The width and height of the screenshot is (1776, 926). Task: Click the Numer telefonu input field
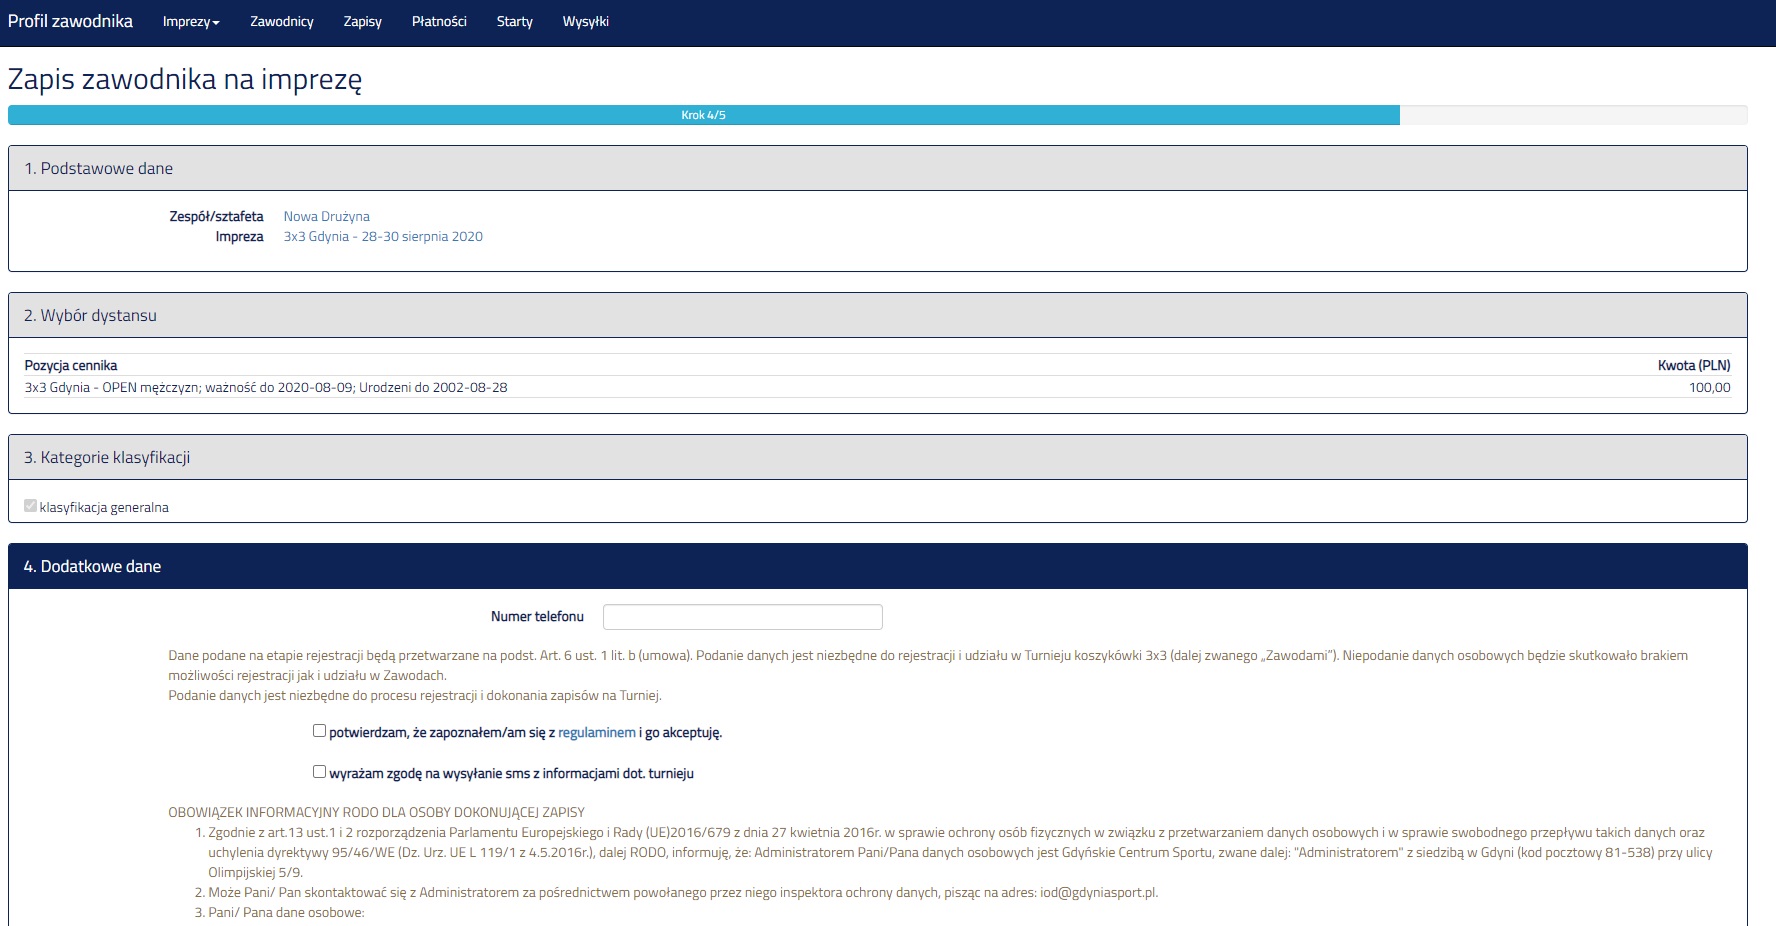point(742,617)
